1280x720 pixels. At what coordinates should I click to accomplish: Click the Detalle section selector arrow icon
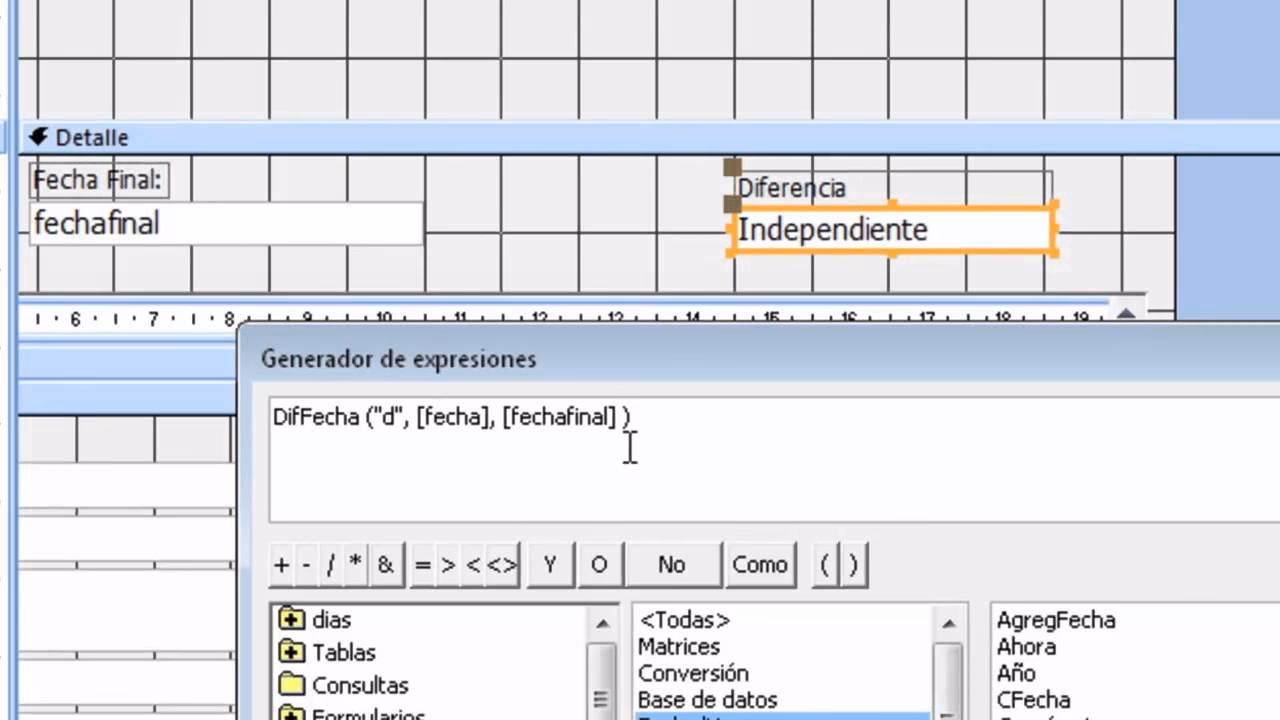(38, 137)
